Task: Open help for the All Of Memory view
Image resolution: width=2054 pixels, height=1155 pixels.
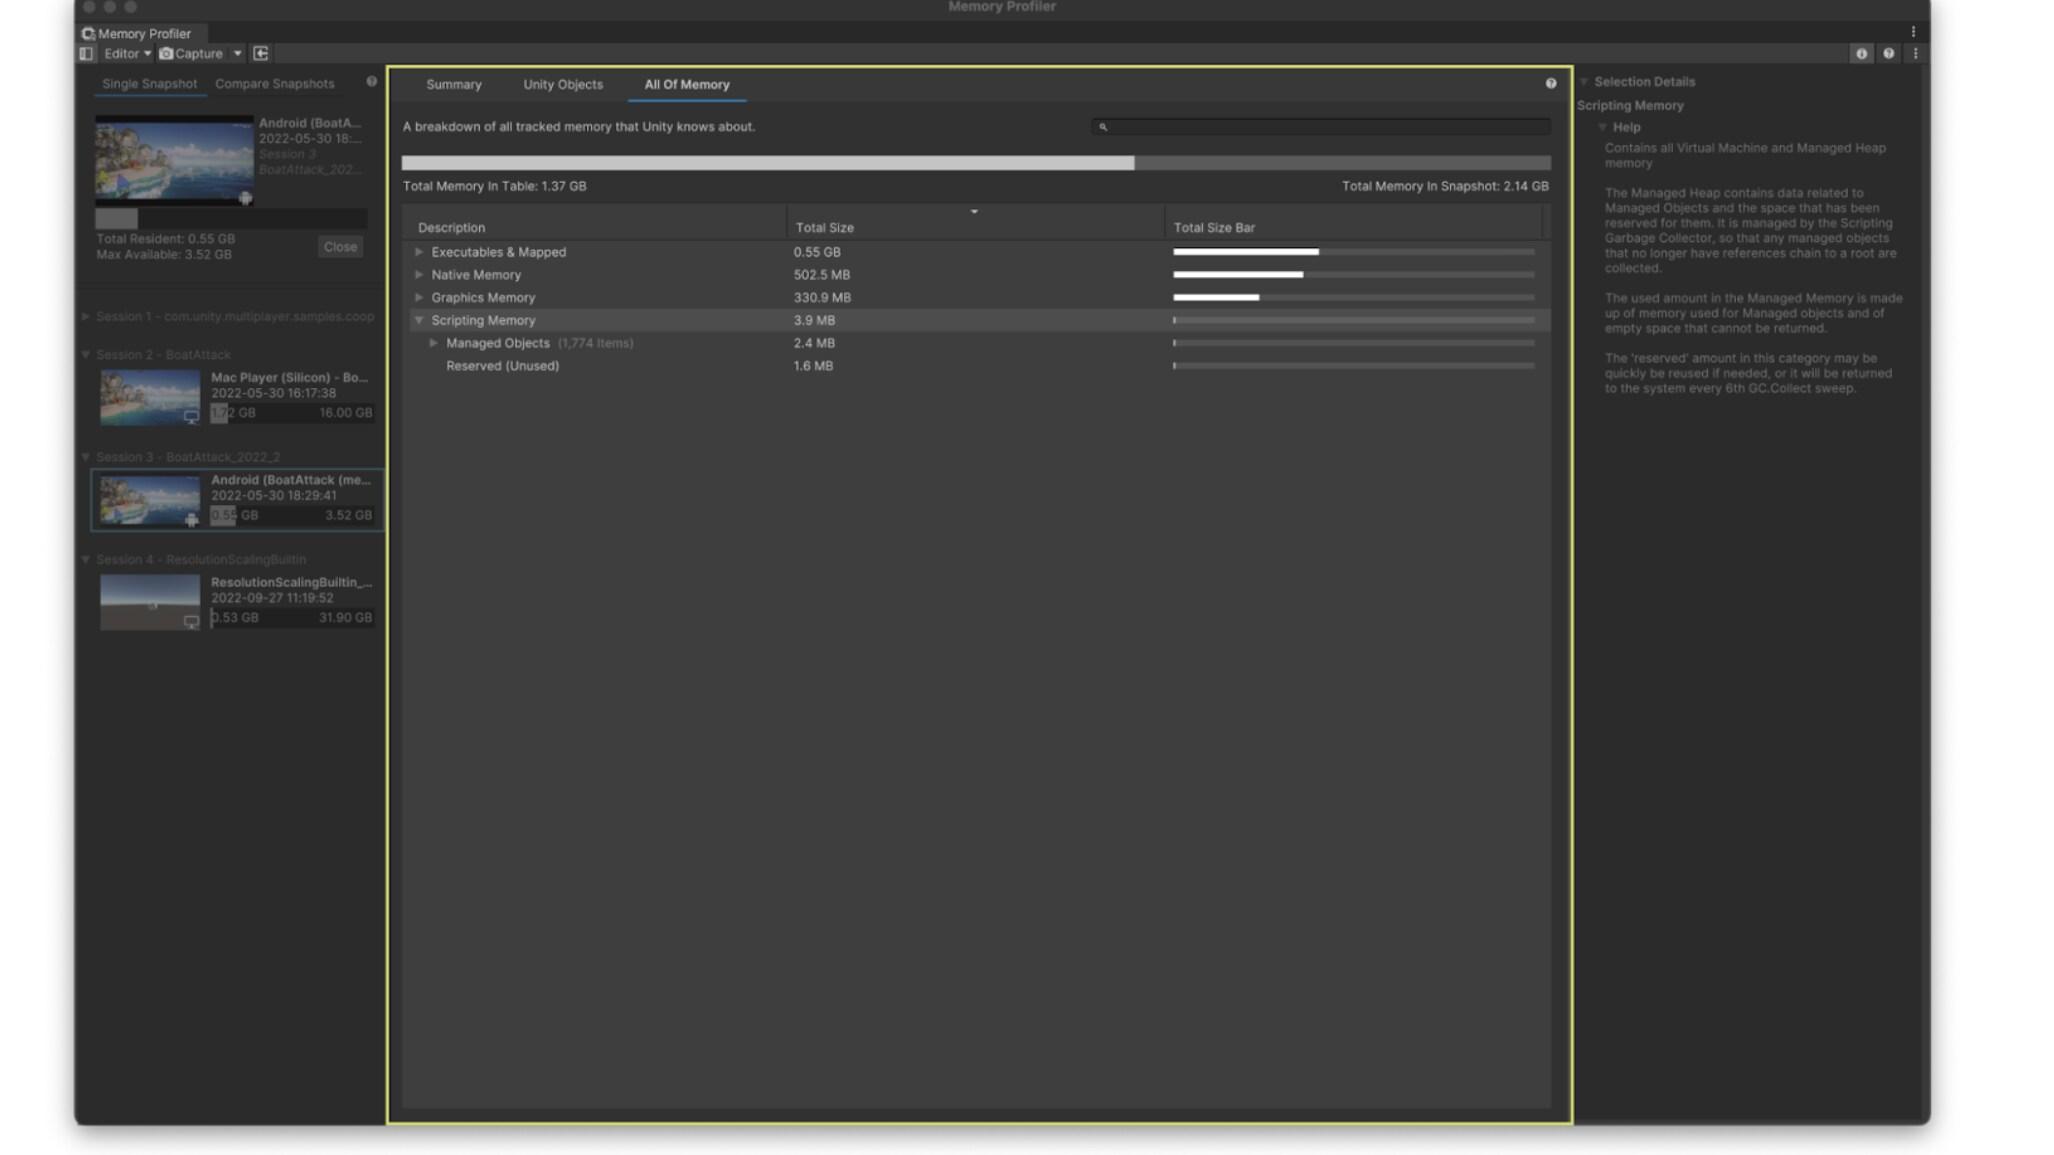Action: pyautogui.click(x=1549, y=84)
